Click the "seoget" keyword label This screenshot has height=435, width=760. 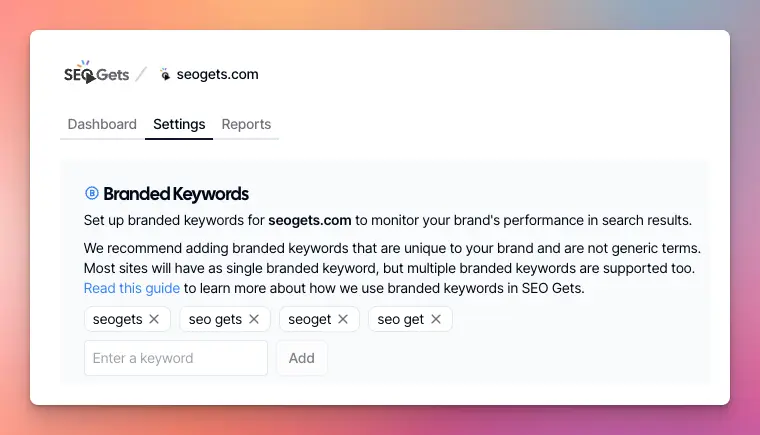click(310, 319)
